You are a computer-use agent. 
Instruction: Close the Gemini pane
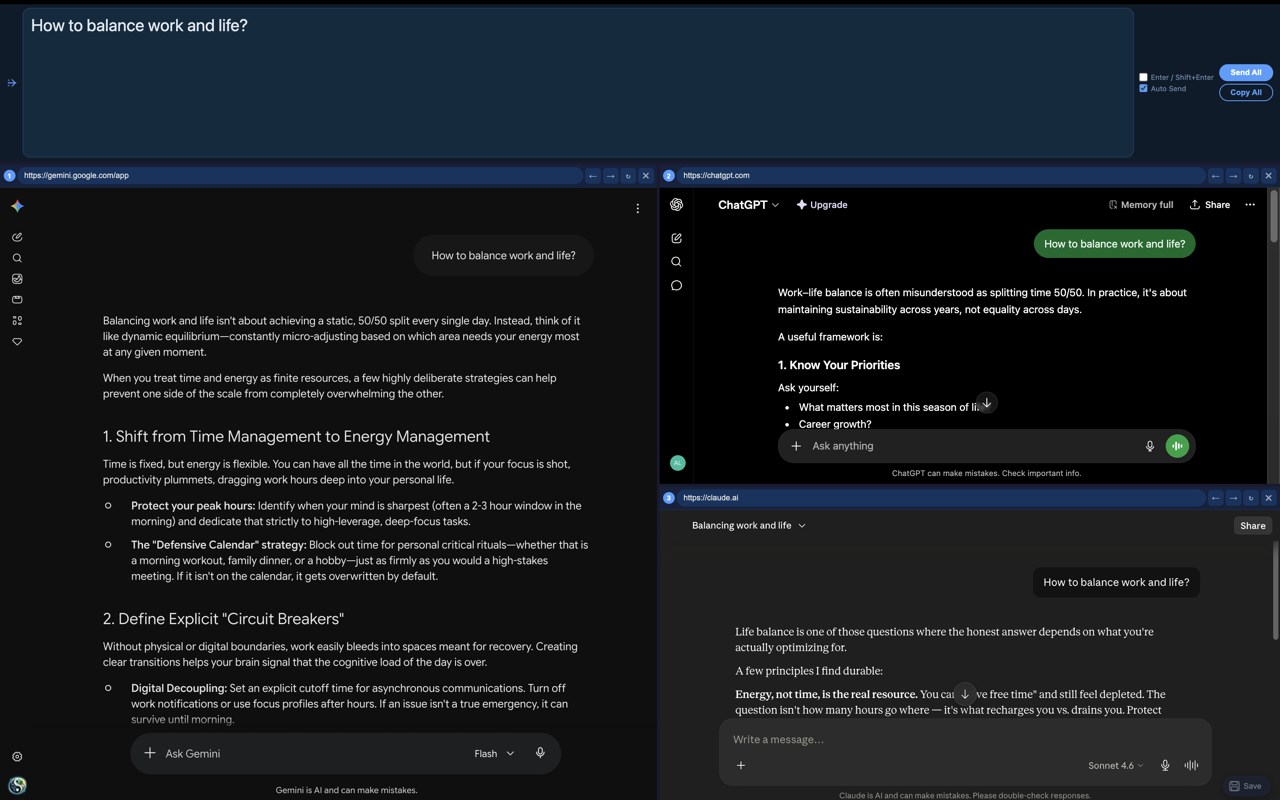pos(645,176)
